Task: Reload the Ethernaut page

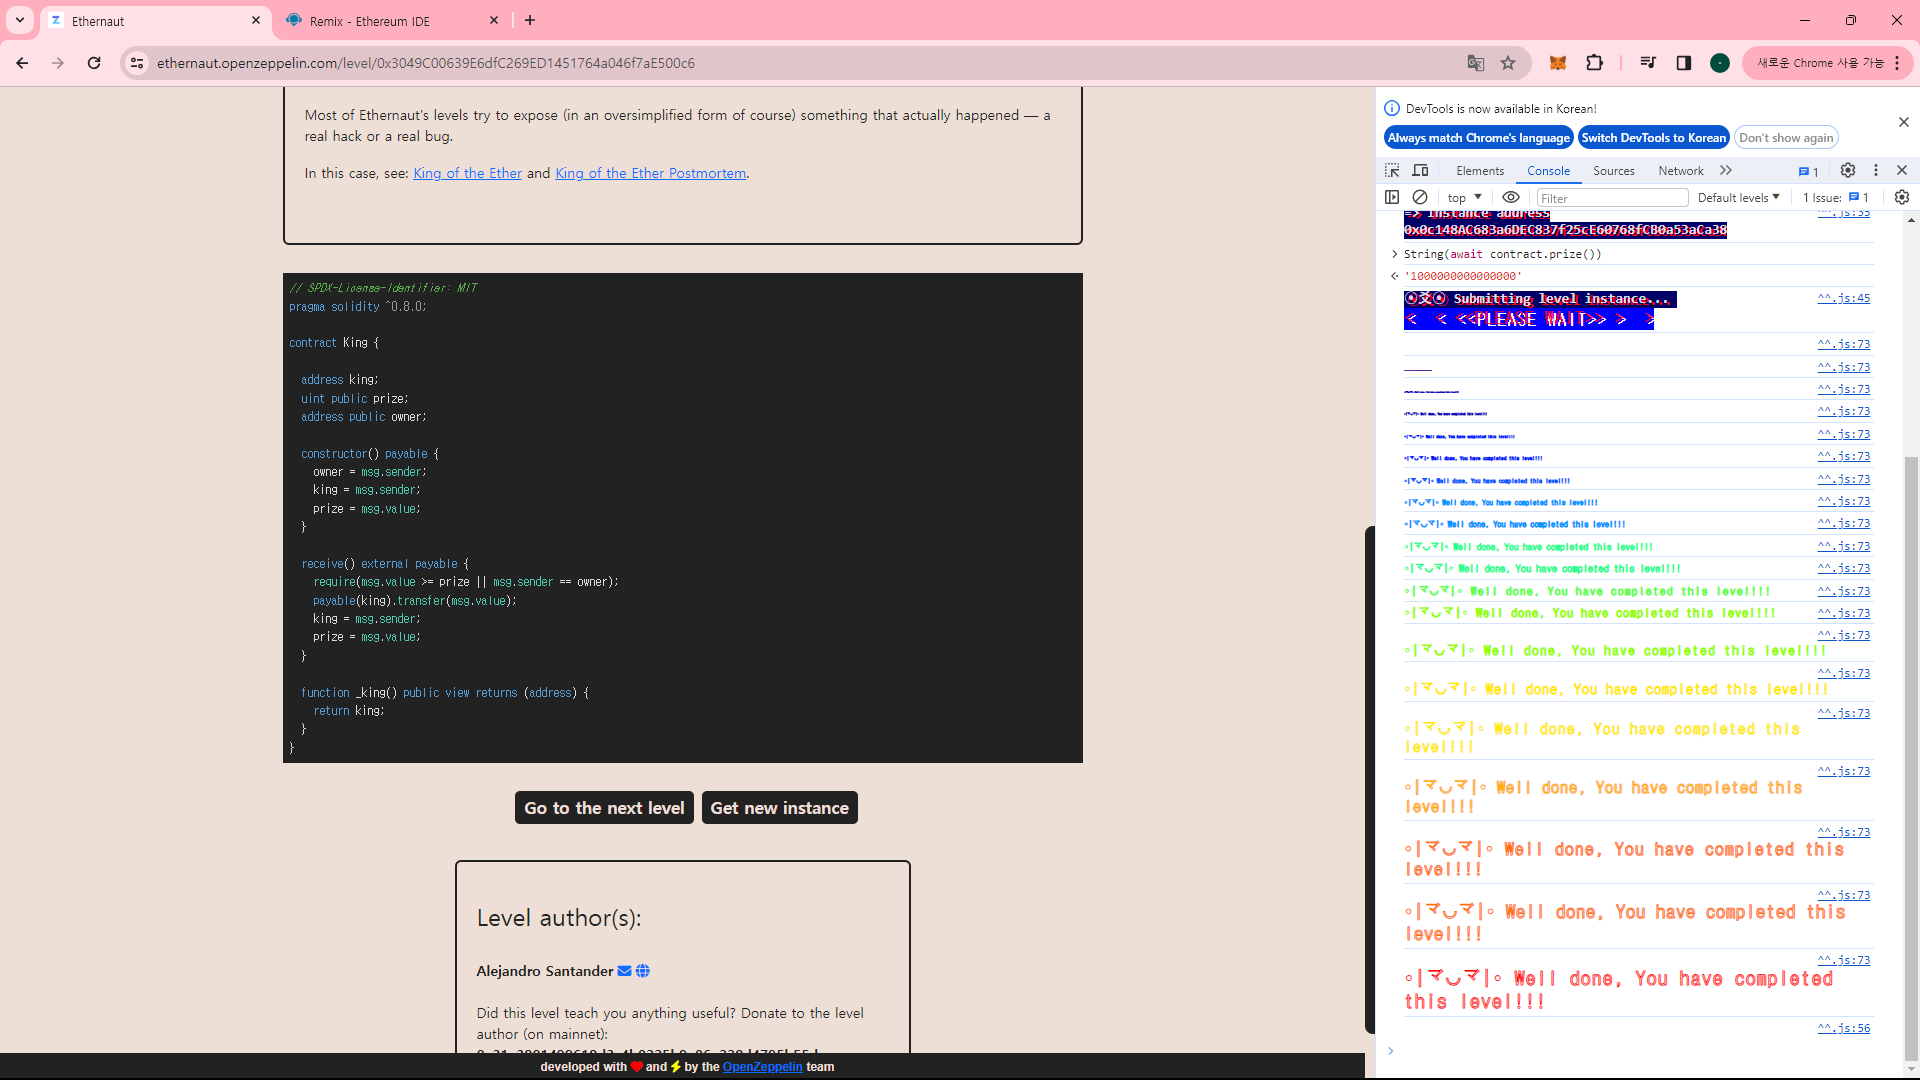Action: click(94, 63)
